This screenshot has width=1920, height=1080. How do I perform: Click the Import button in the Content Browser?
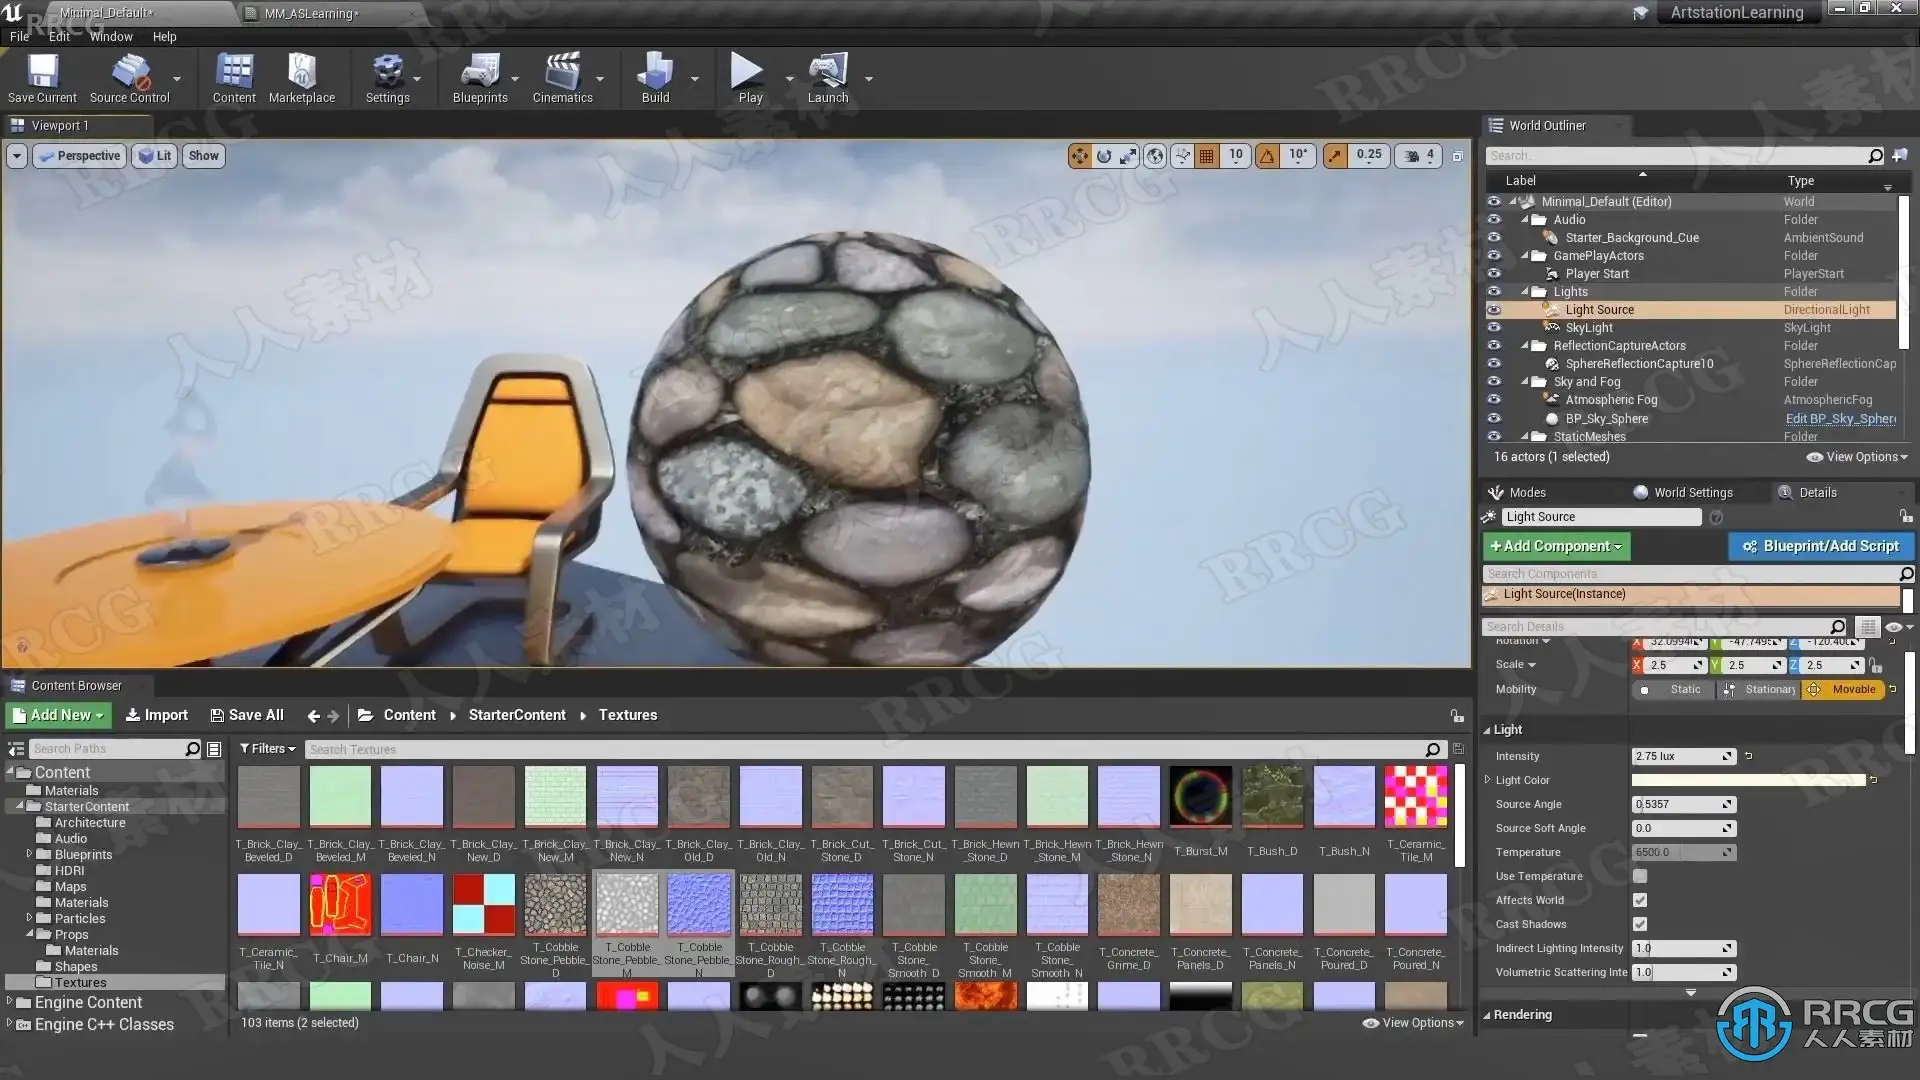pyautogui.click(x=157, y=715)
